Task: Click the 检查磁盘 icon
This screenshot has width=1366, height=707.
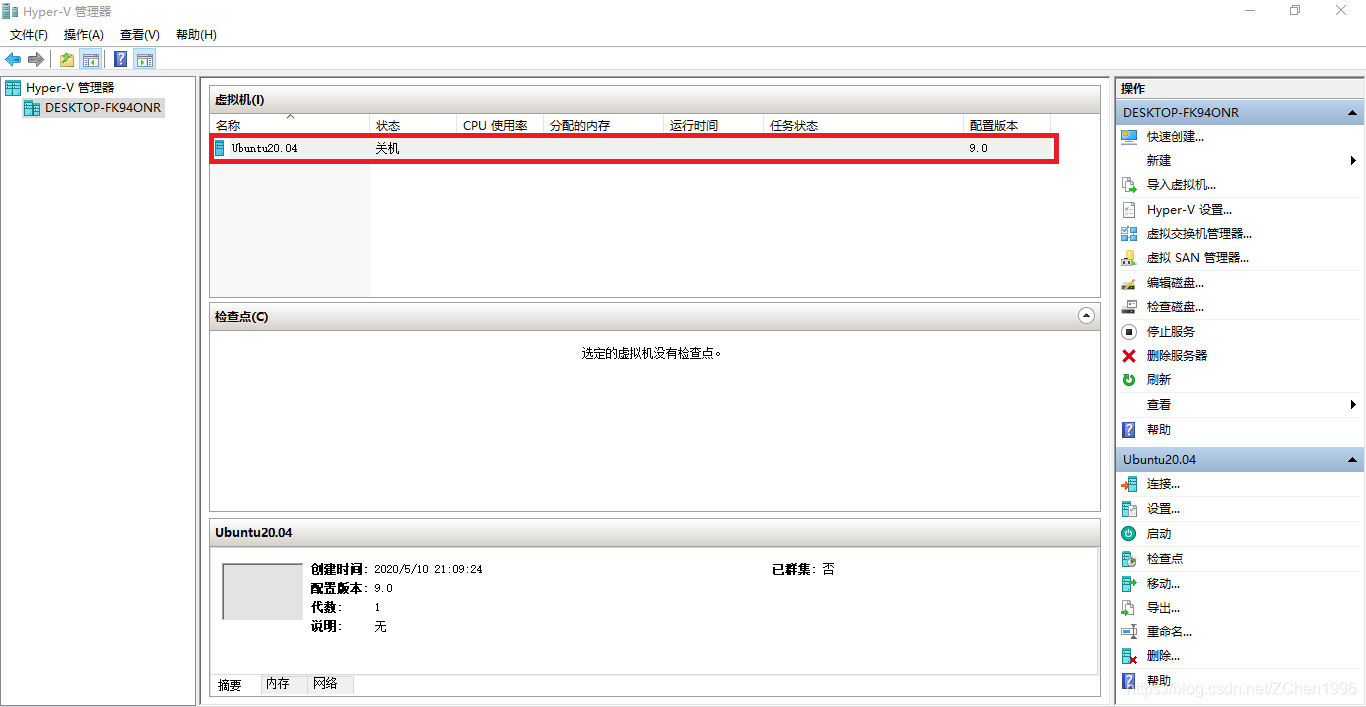Action: (x=1129, y=307)
